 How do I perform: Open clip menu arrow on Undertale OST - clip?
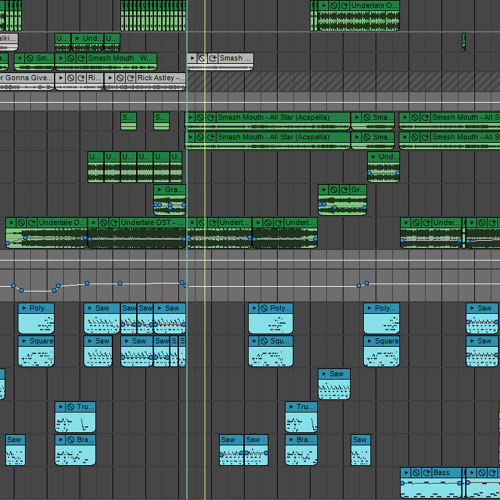tap(94, 223)
